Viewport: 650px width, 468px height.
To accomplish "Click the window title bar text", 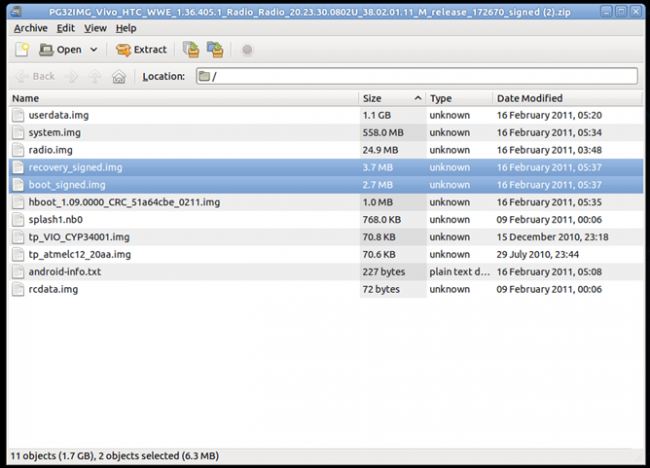I will point(309,12).
